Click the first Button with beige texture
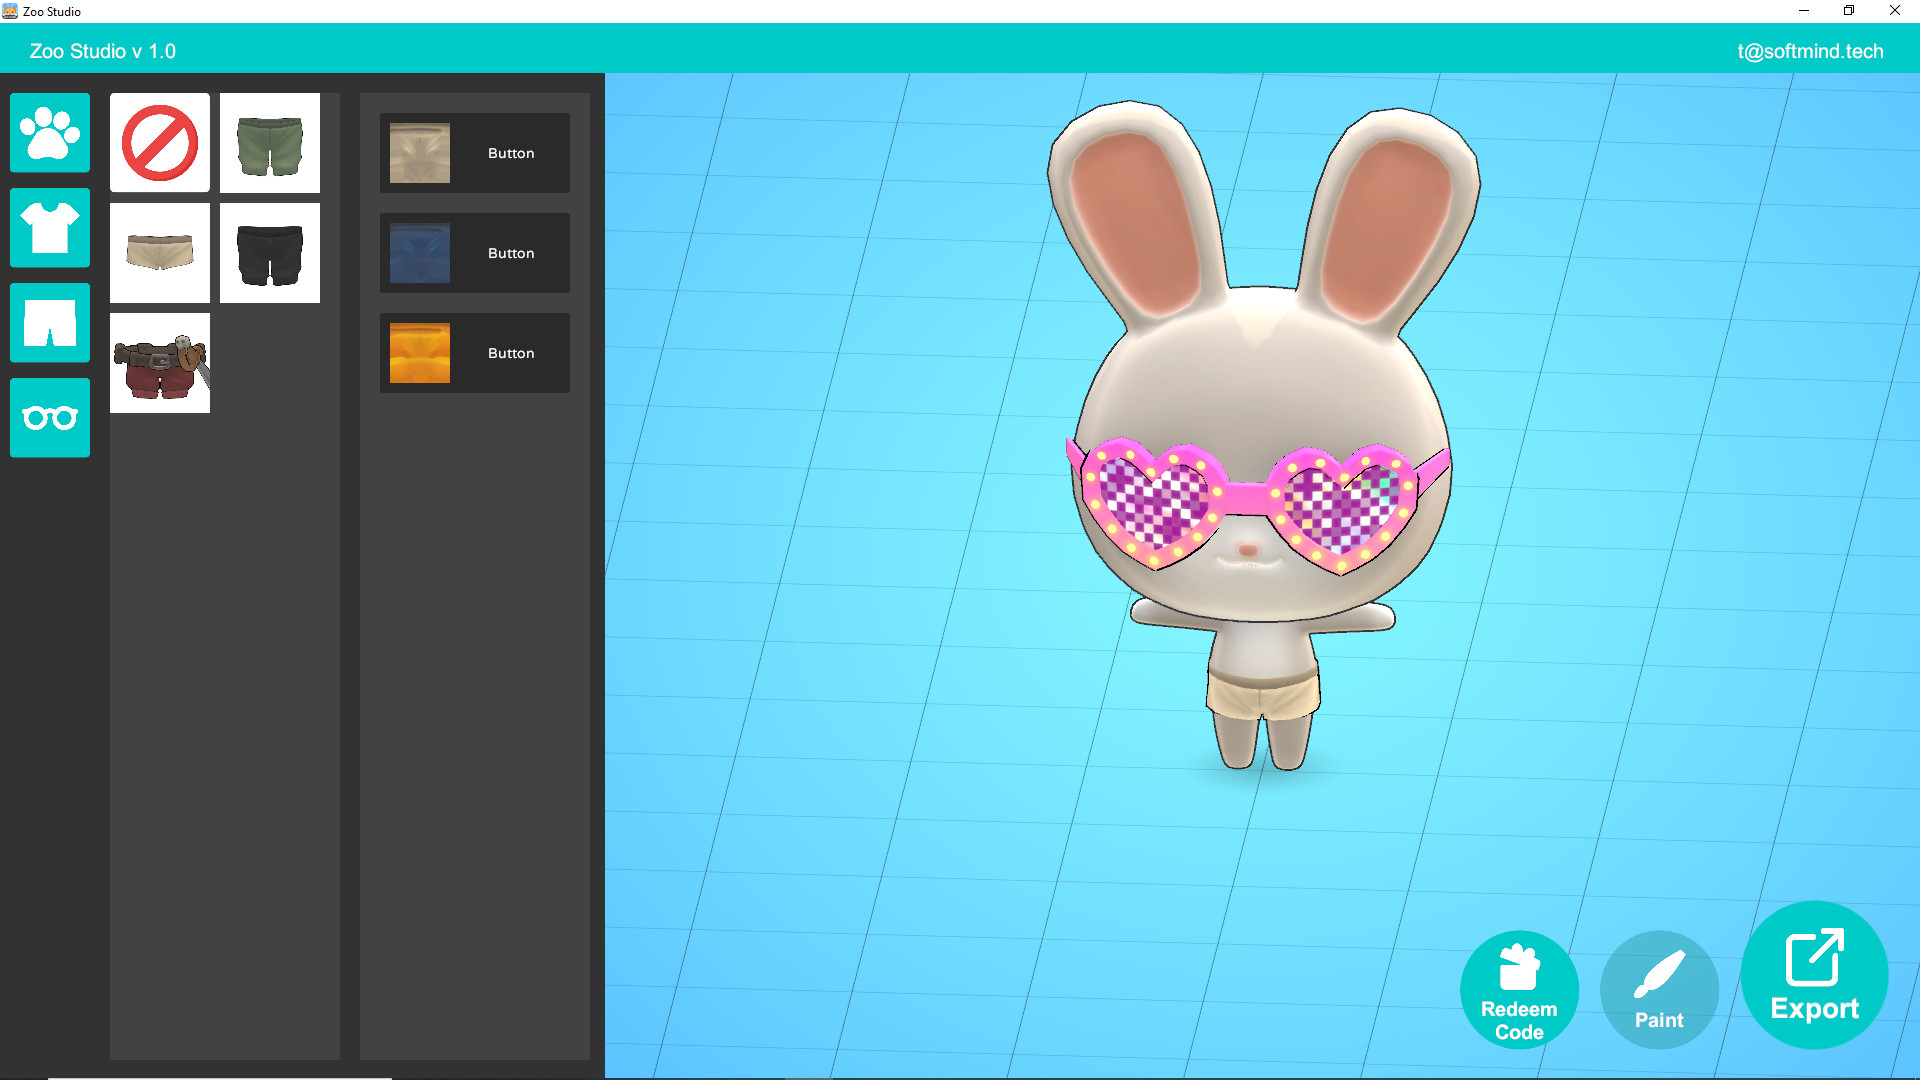1920x1080 pixels. (473, 153)
